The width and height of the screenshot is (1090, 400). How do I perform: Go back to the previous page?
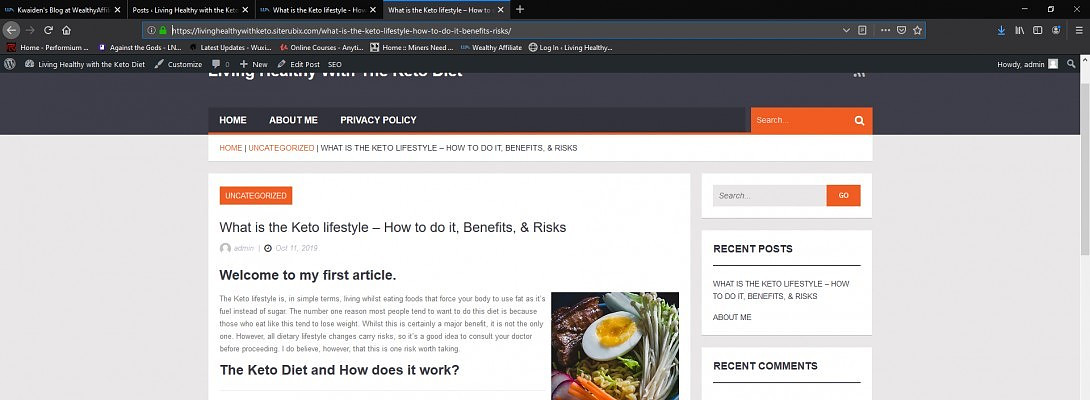tap(11, 30)
